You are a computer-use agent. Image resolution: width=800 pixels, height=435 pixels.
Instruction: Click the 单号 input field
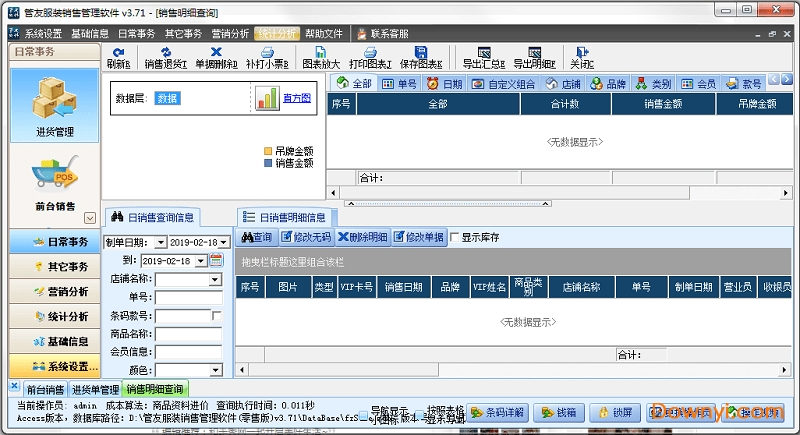(188, 297)
